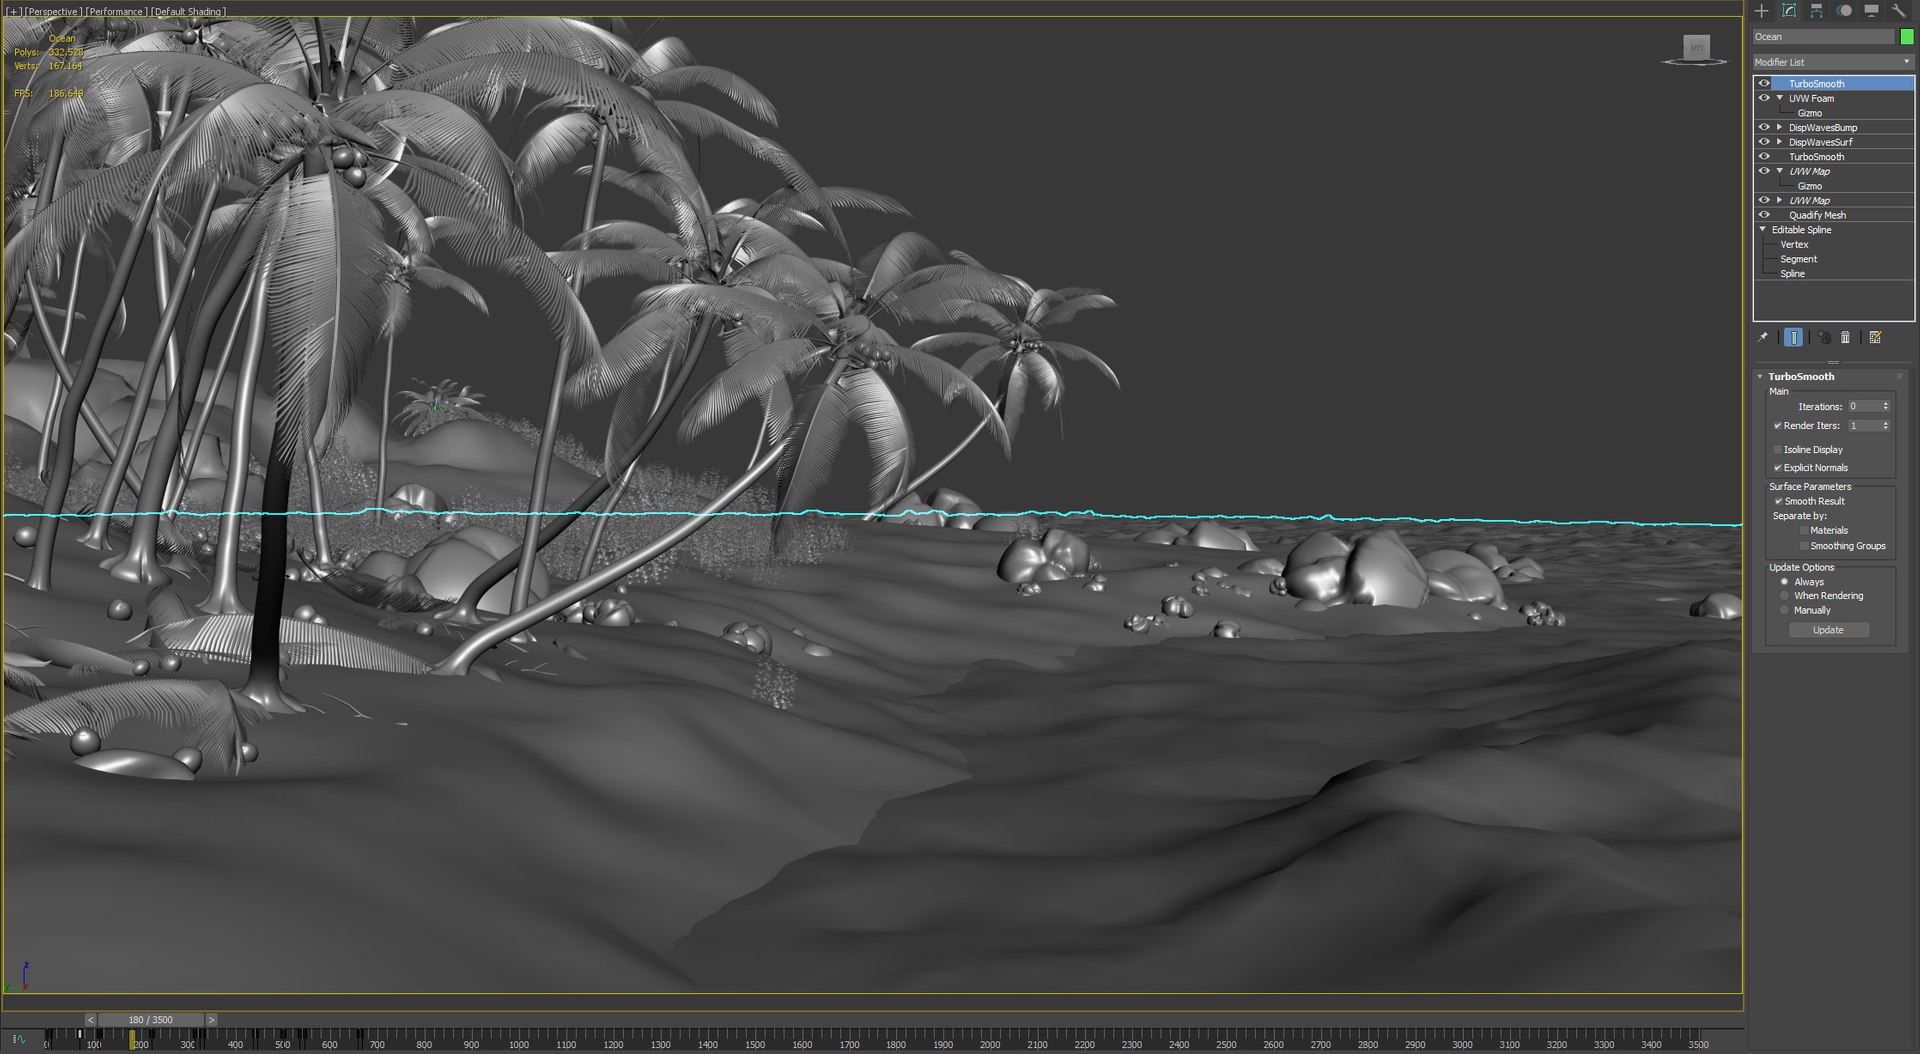
Task: Open the Hierarchy command panel tab
Action: pyautogui.click(x=1817, y=11)
